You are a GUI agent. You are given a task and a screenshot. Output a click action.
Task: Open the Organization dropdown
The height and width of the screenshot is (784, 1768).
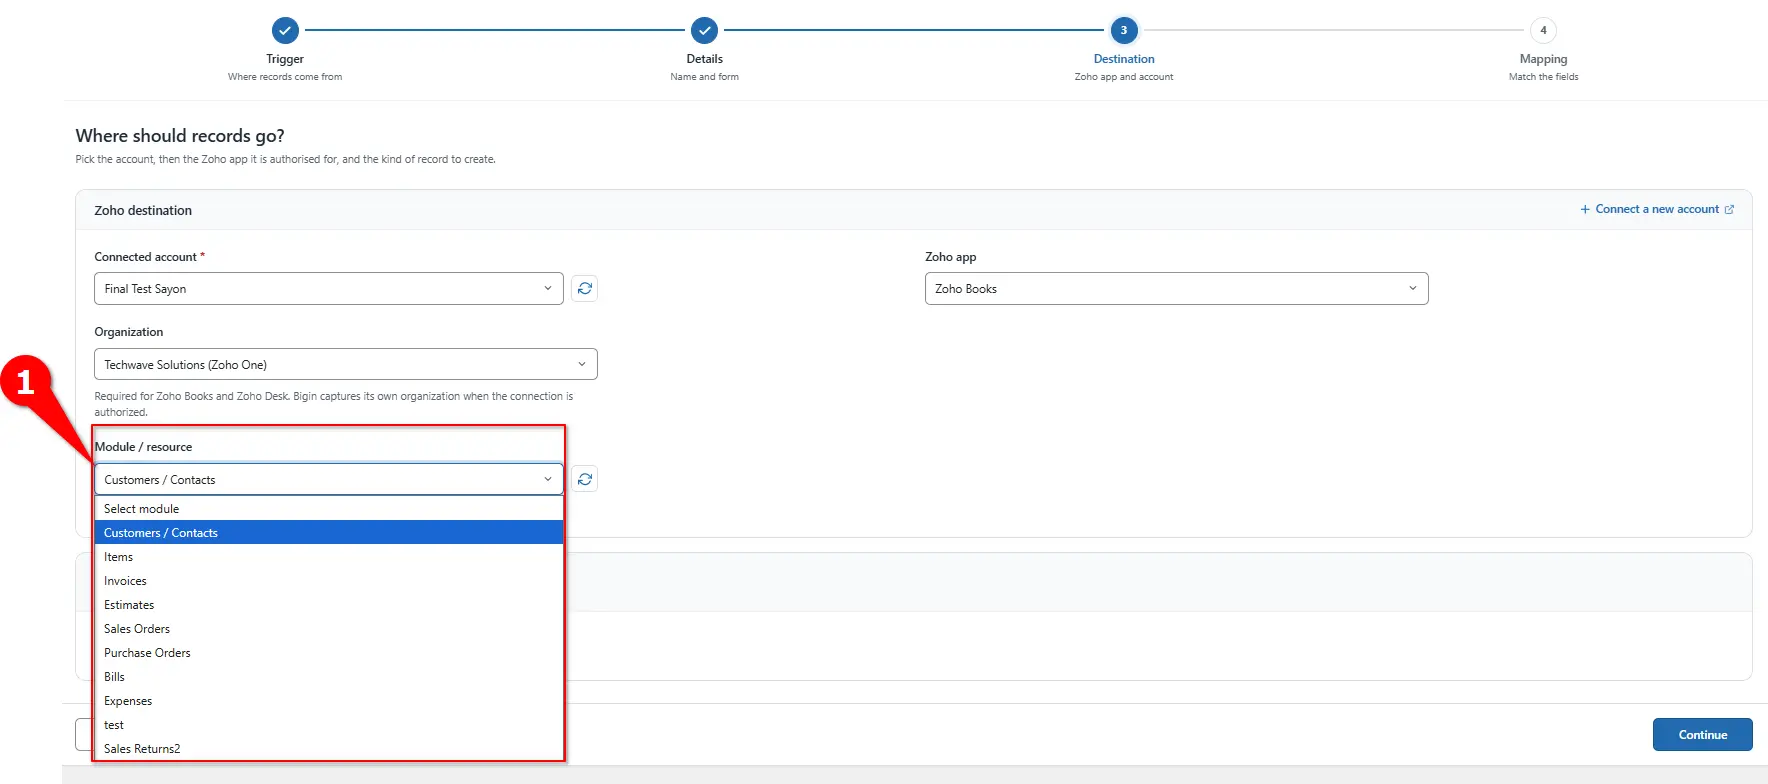346,364
